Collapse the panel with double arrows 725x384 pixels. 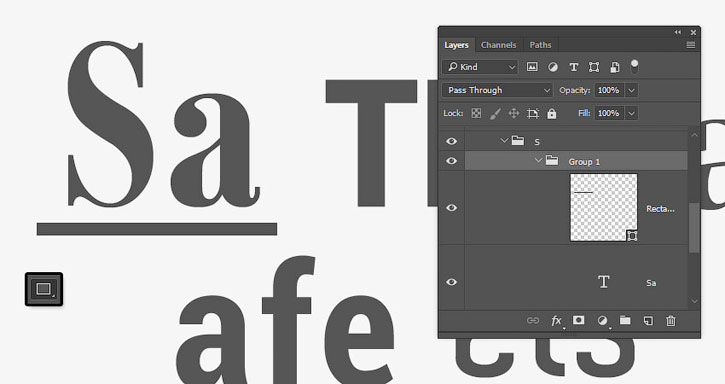click(x=678, y=32)
